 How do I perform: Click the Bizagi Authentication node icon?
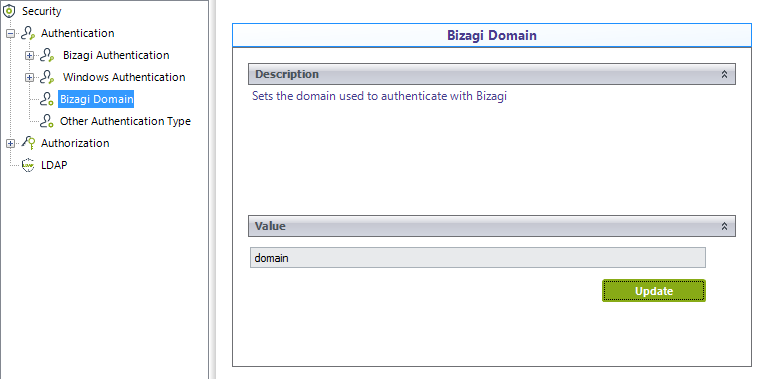click(x=47, y=55)
